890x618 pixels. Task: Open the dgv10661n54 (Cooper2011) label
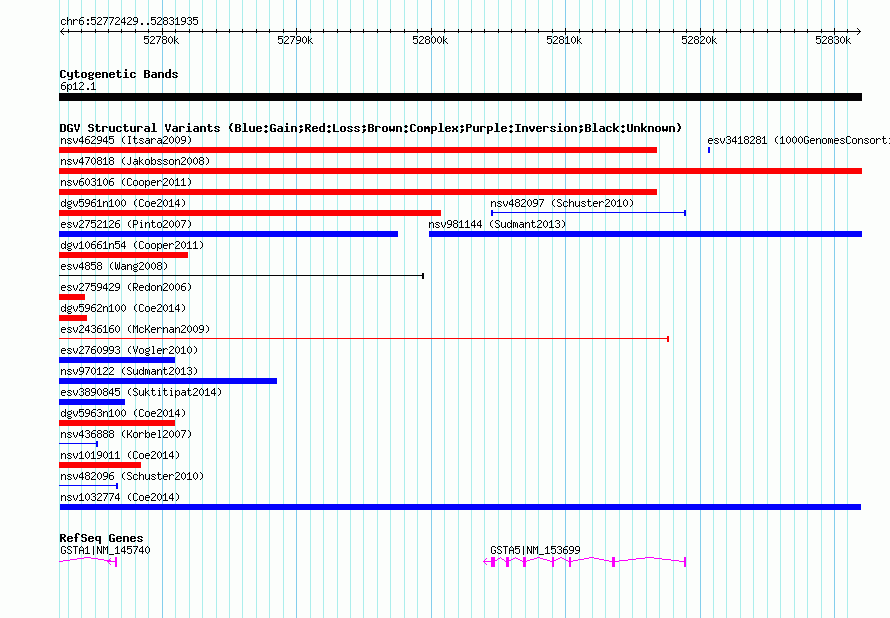132,245
